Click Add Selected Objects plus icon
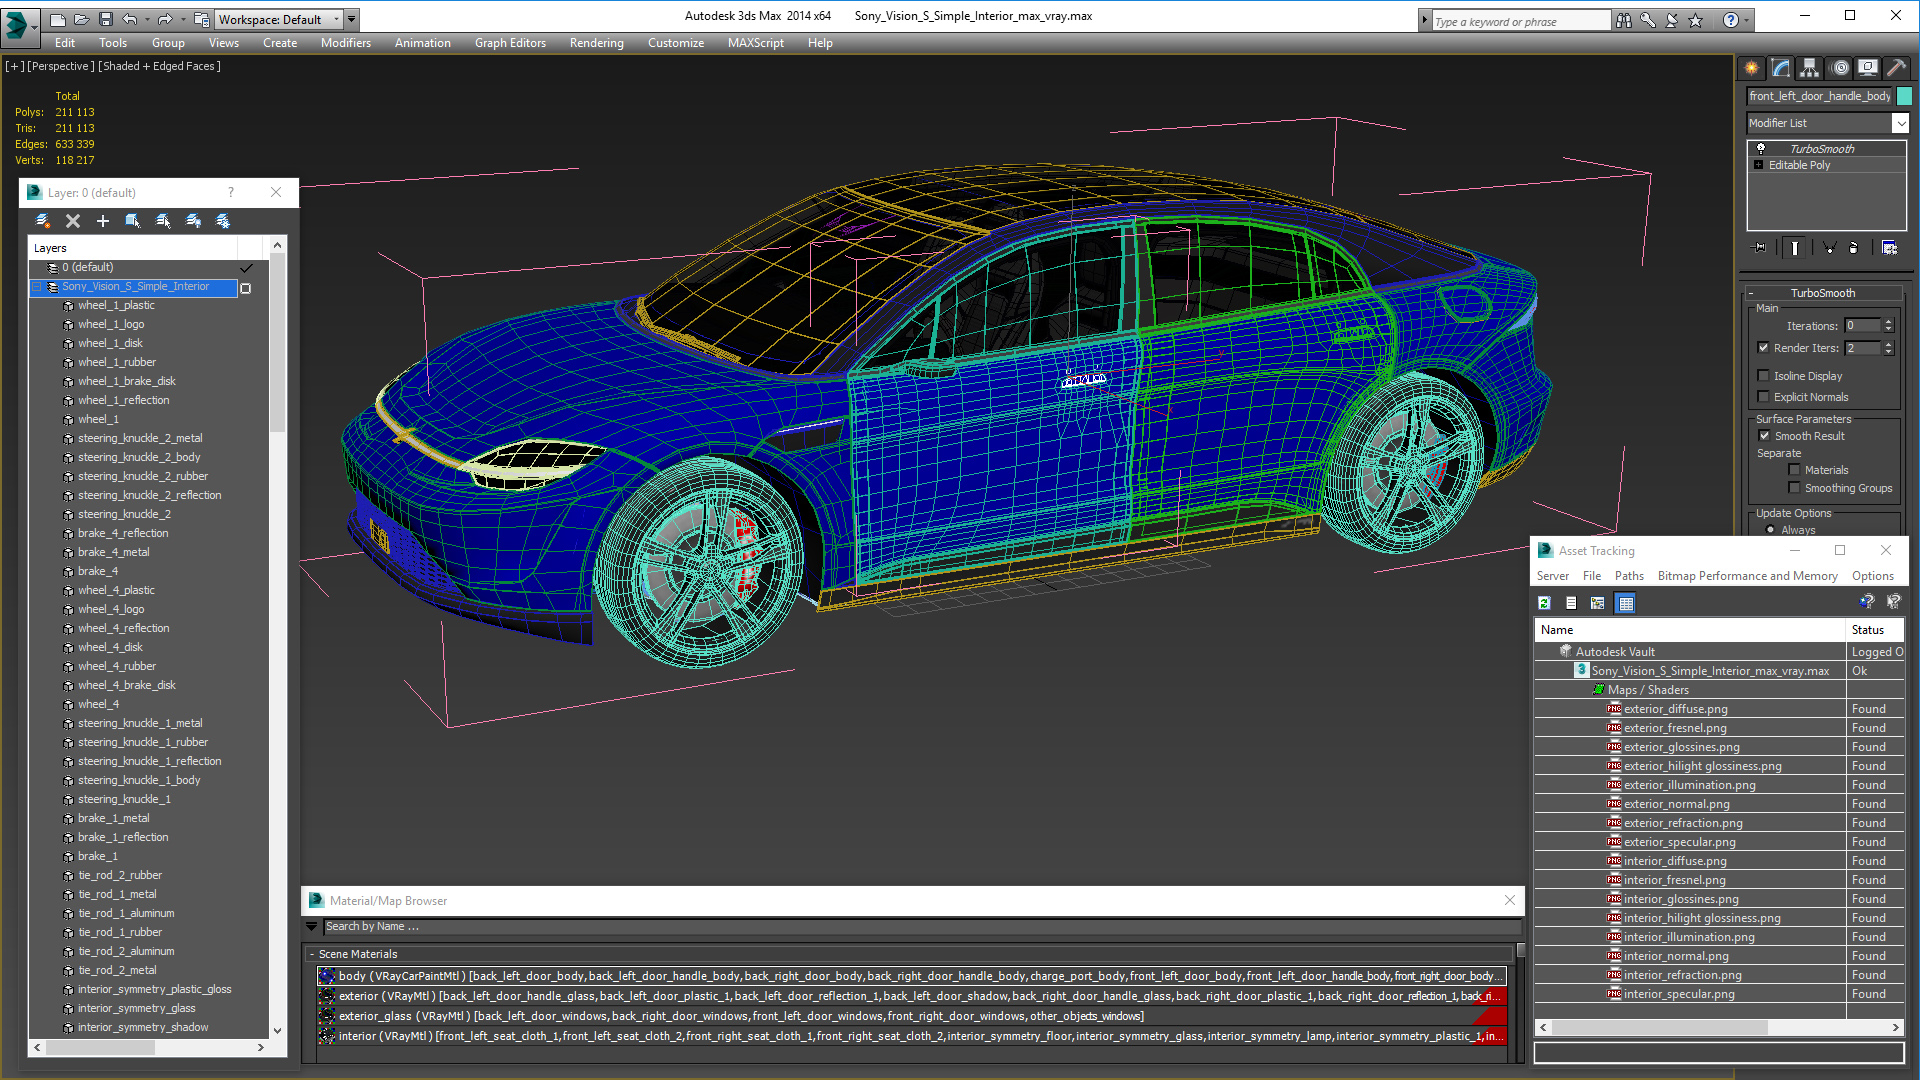Viewport: 1920px width, 1080px height. click(x=103, y=221)
